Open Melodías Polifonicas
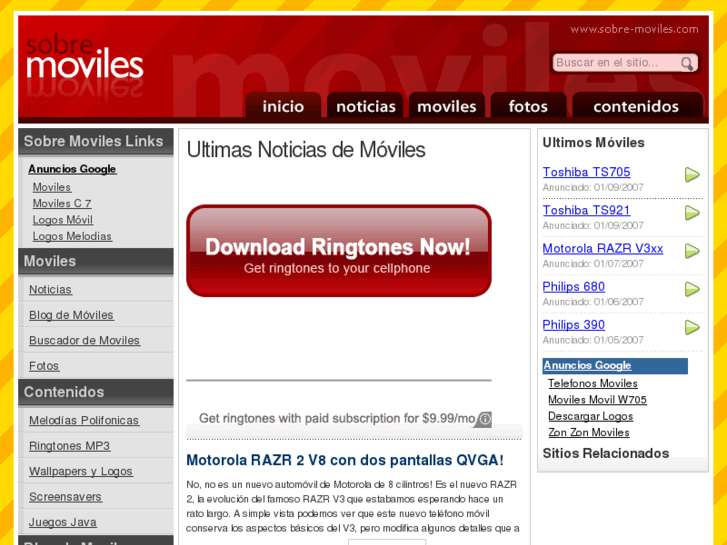This screenshot has width=727, height=545. tap(84, 420)
